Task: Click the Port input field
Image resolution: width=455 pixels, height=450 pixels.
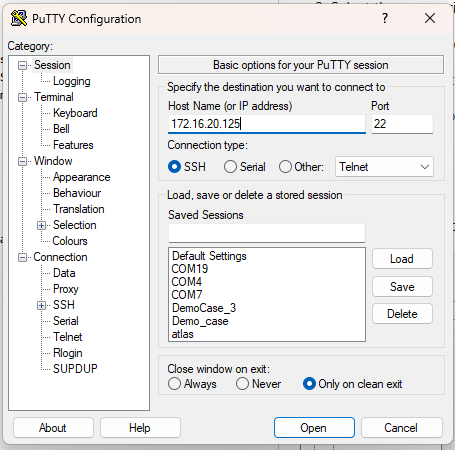Action: [402, 124]
